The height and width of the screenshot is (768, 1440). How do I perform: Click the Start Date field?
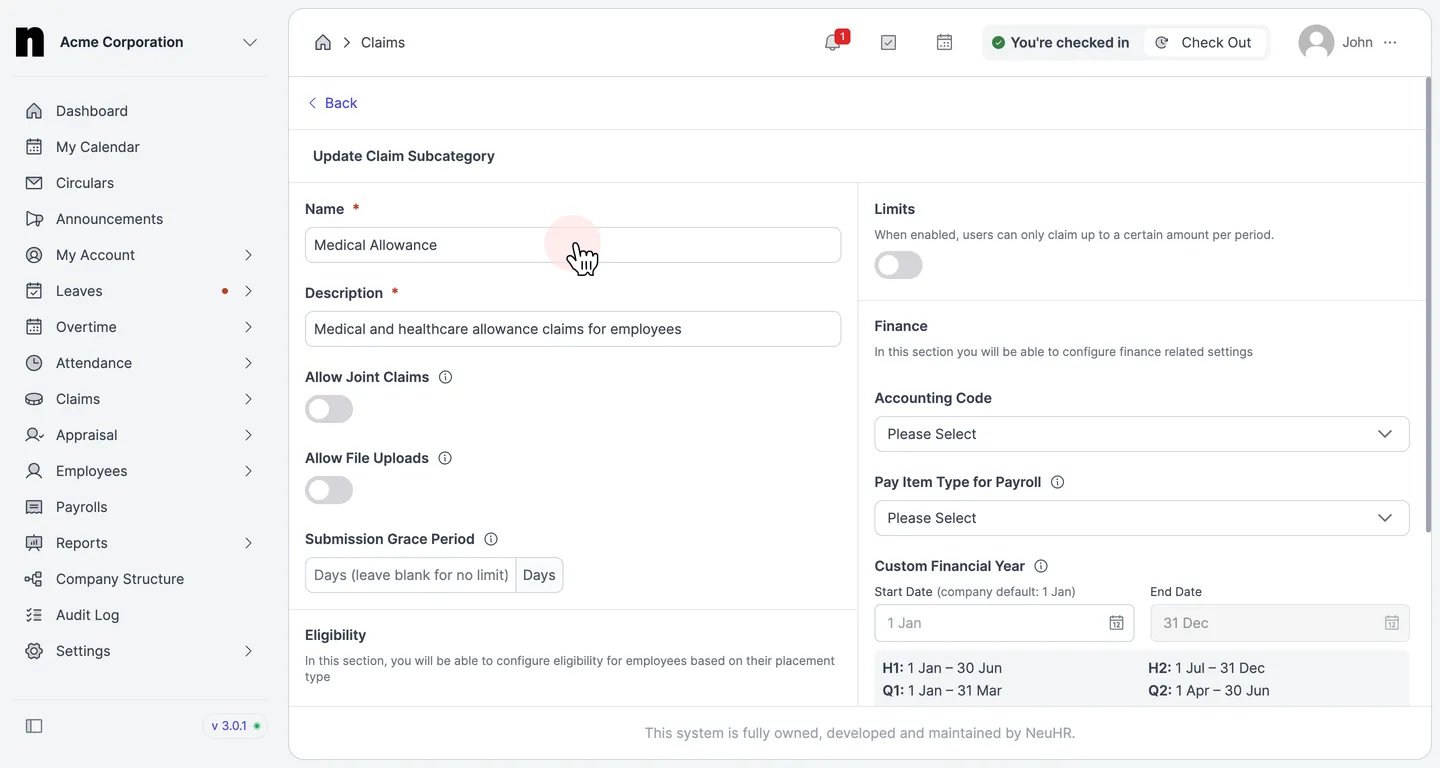(1004, 623)
